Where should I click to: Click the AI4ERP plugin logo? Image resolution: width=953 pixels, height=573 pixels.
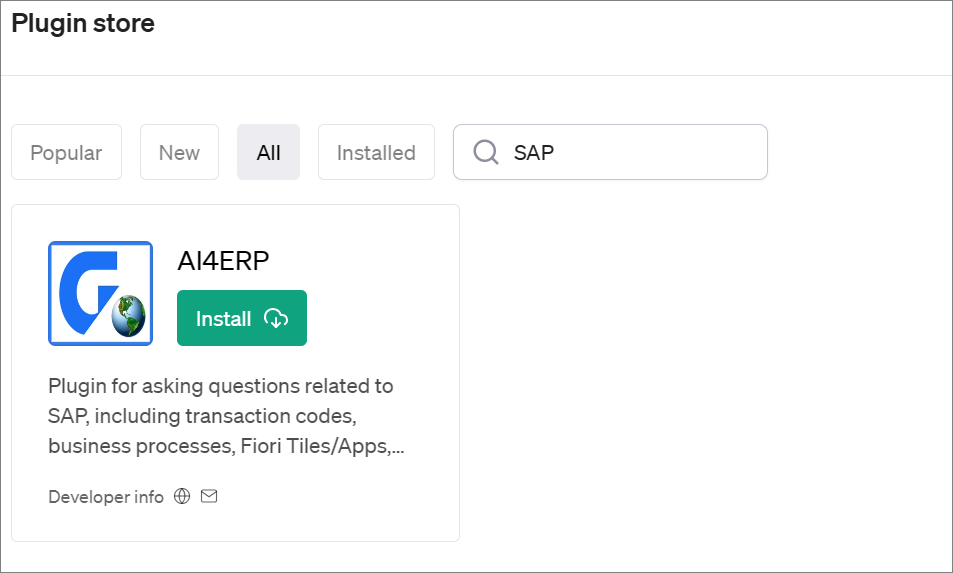coord(100,293)
